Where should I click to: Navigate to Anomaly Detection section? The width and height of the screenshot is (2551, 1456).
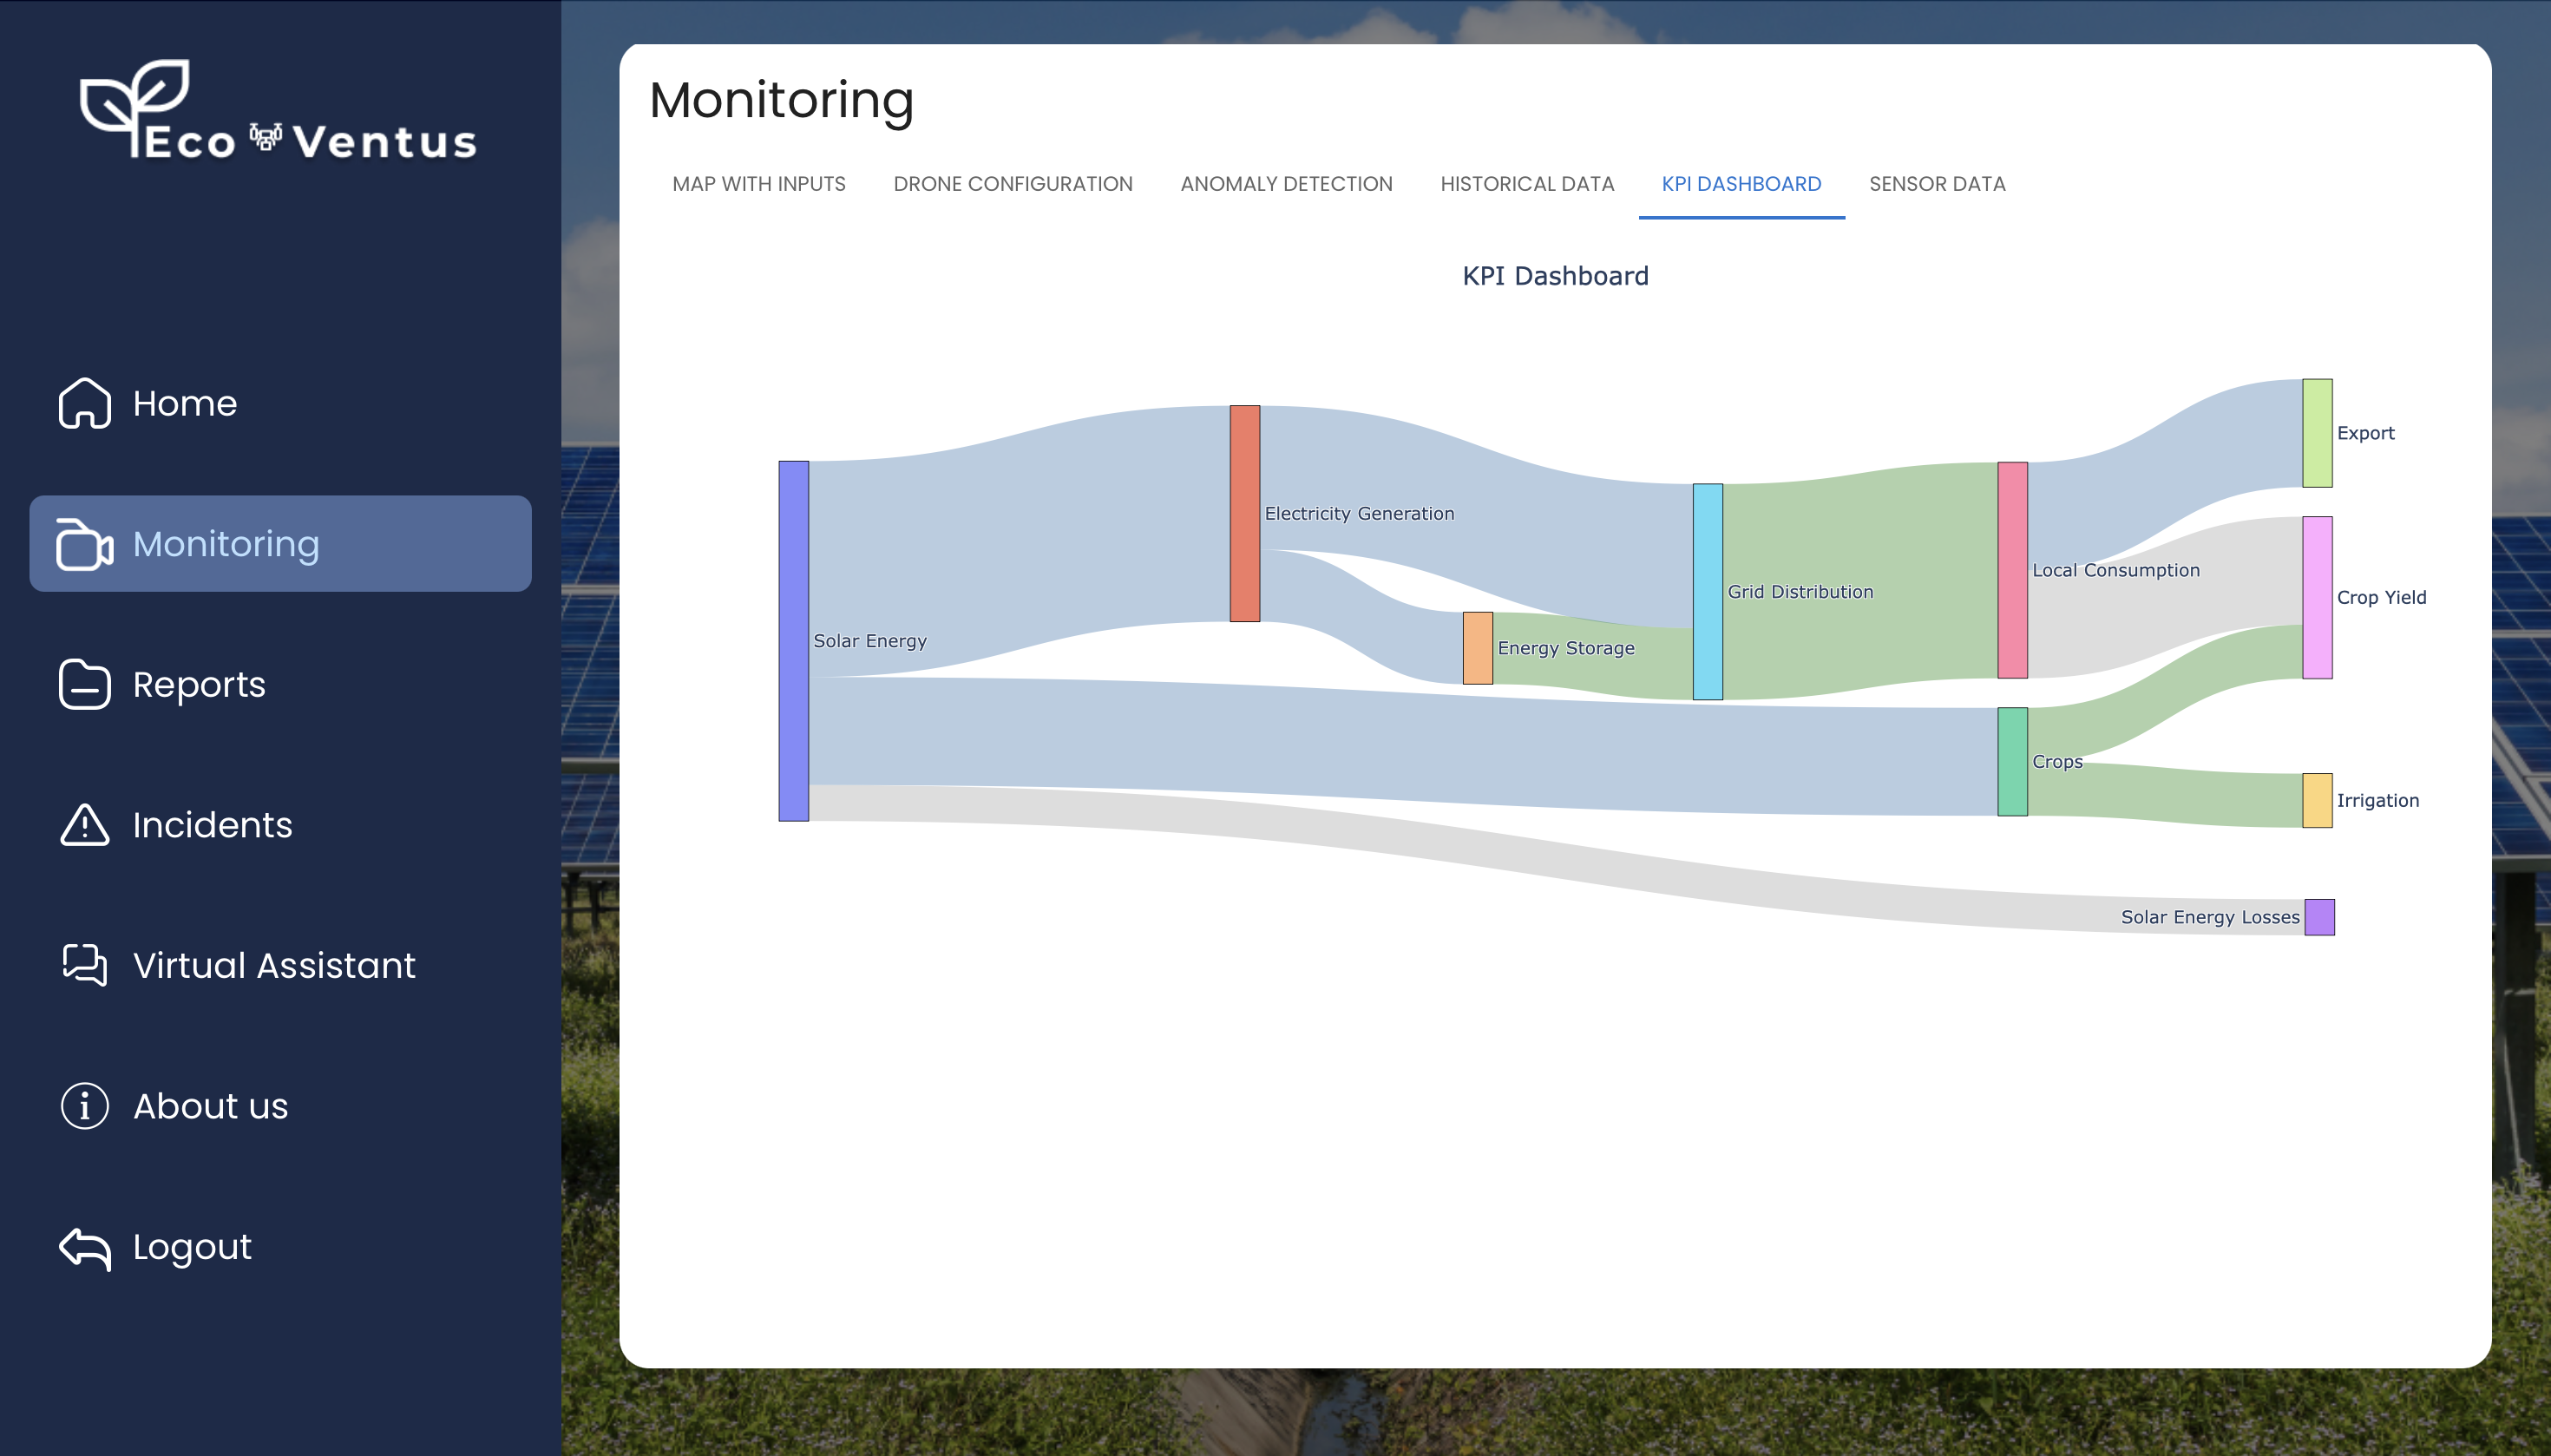click(x=1286, y=184)
